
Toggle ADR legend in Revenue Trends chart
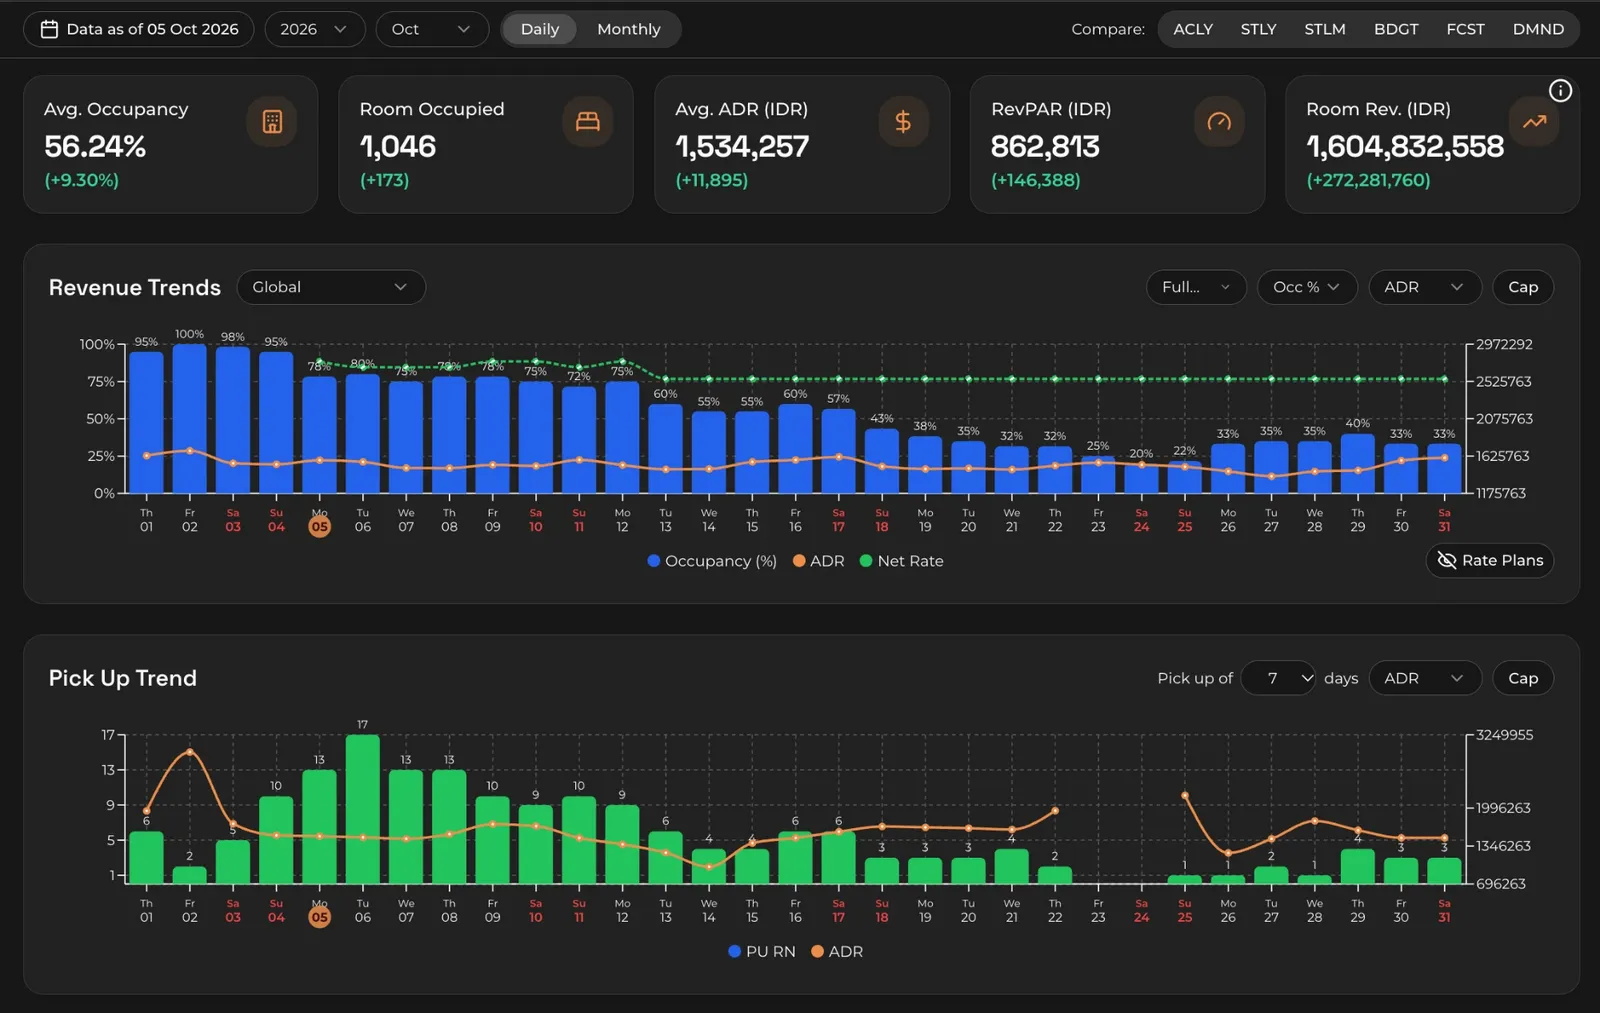[x=818, y=561]
